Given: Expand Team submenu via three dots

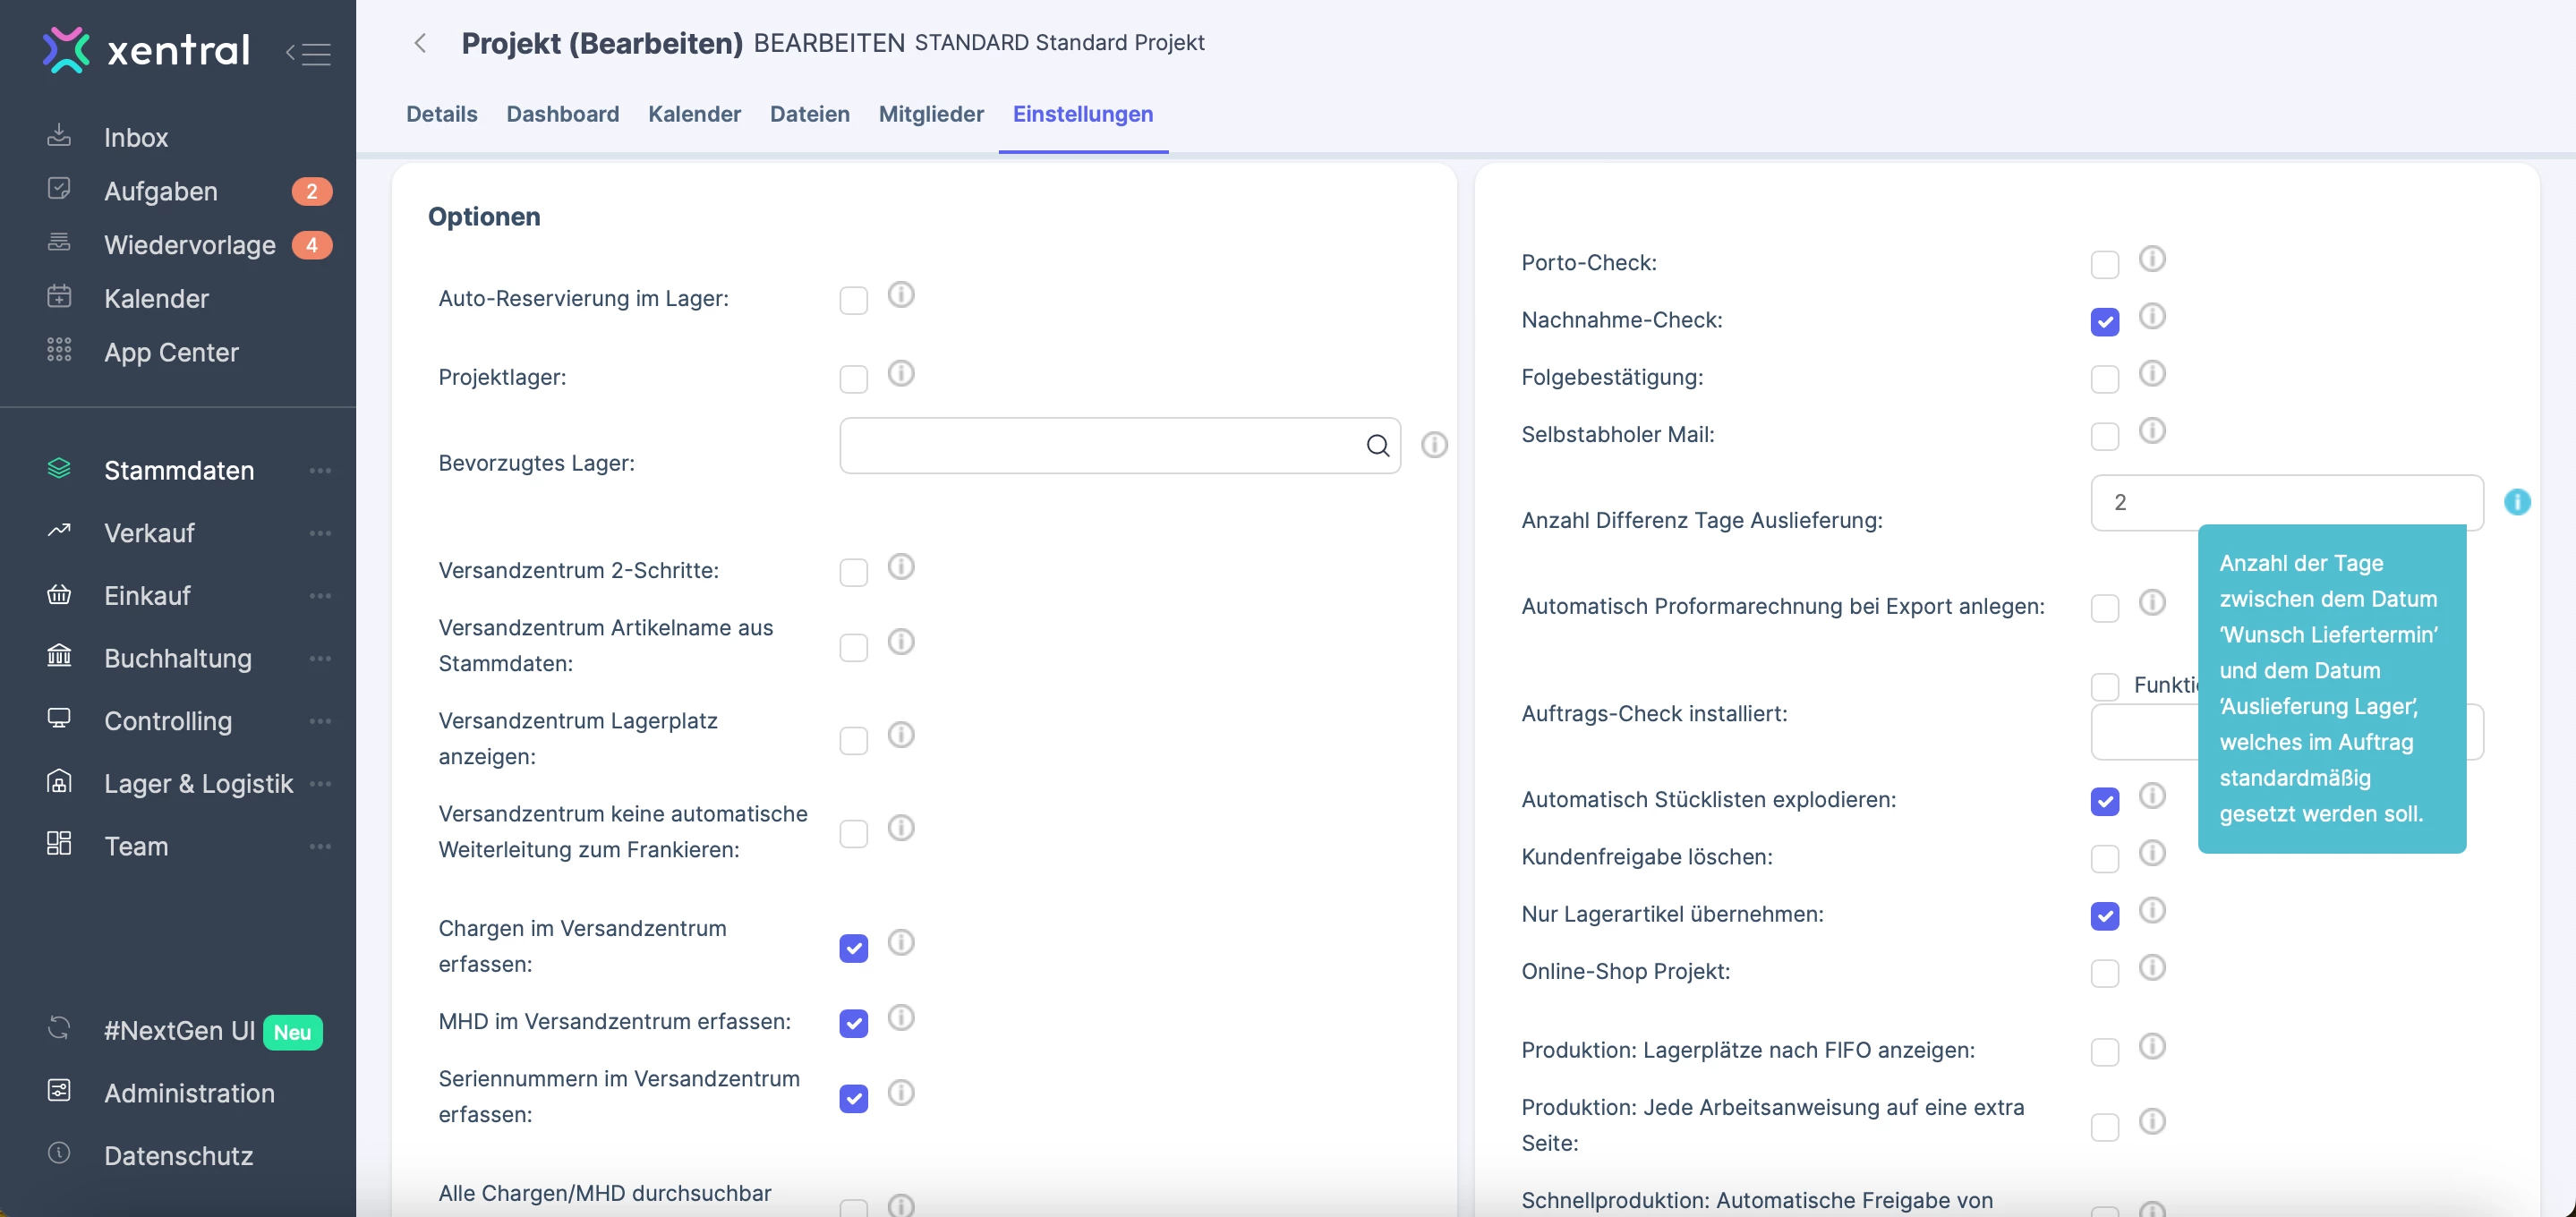Looking at the screenshot, I should [x=320, y=846].
